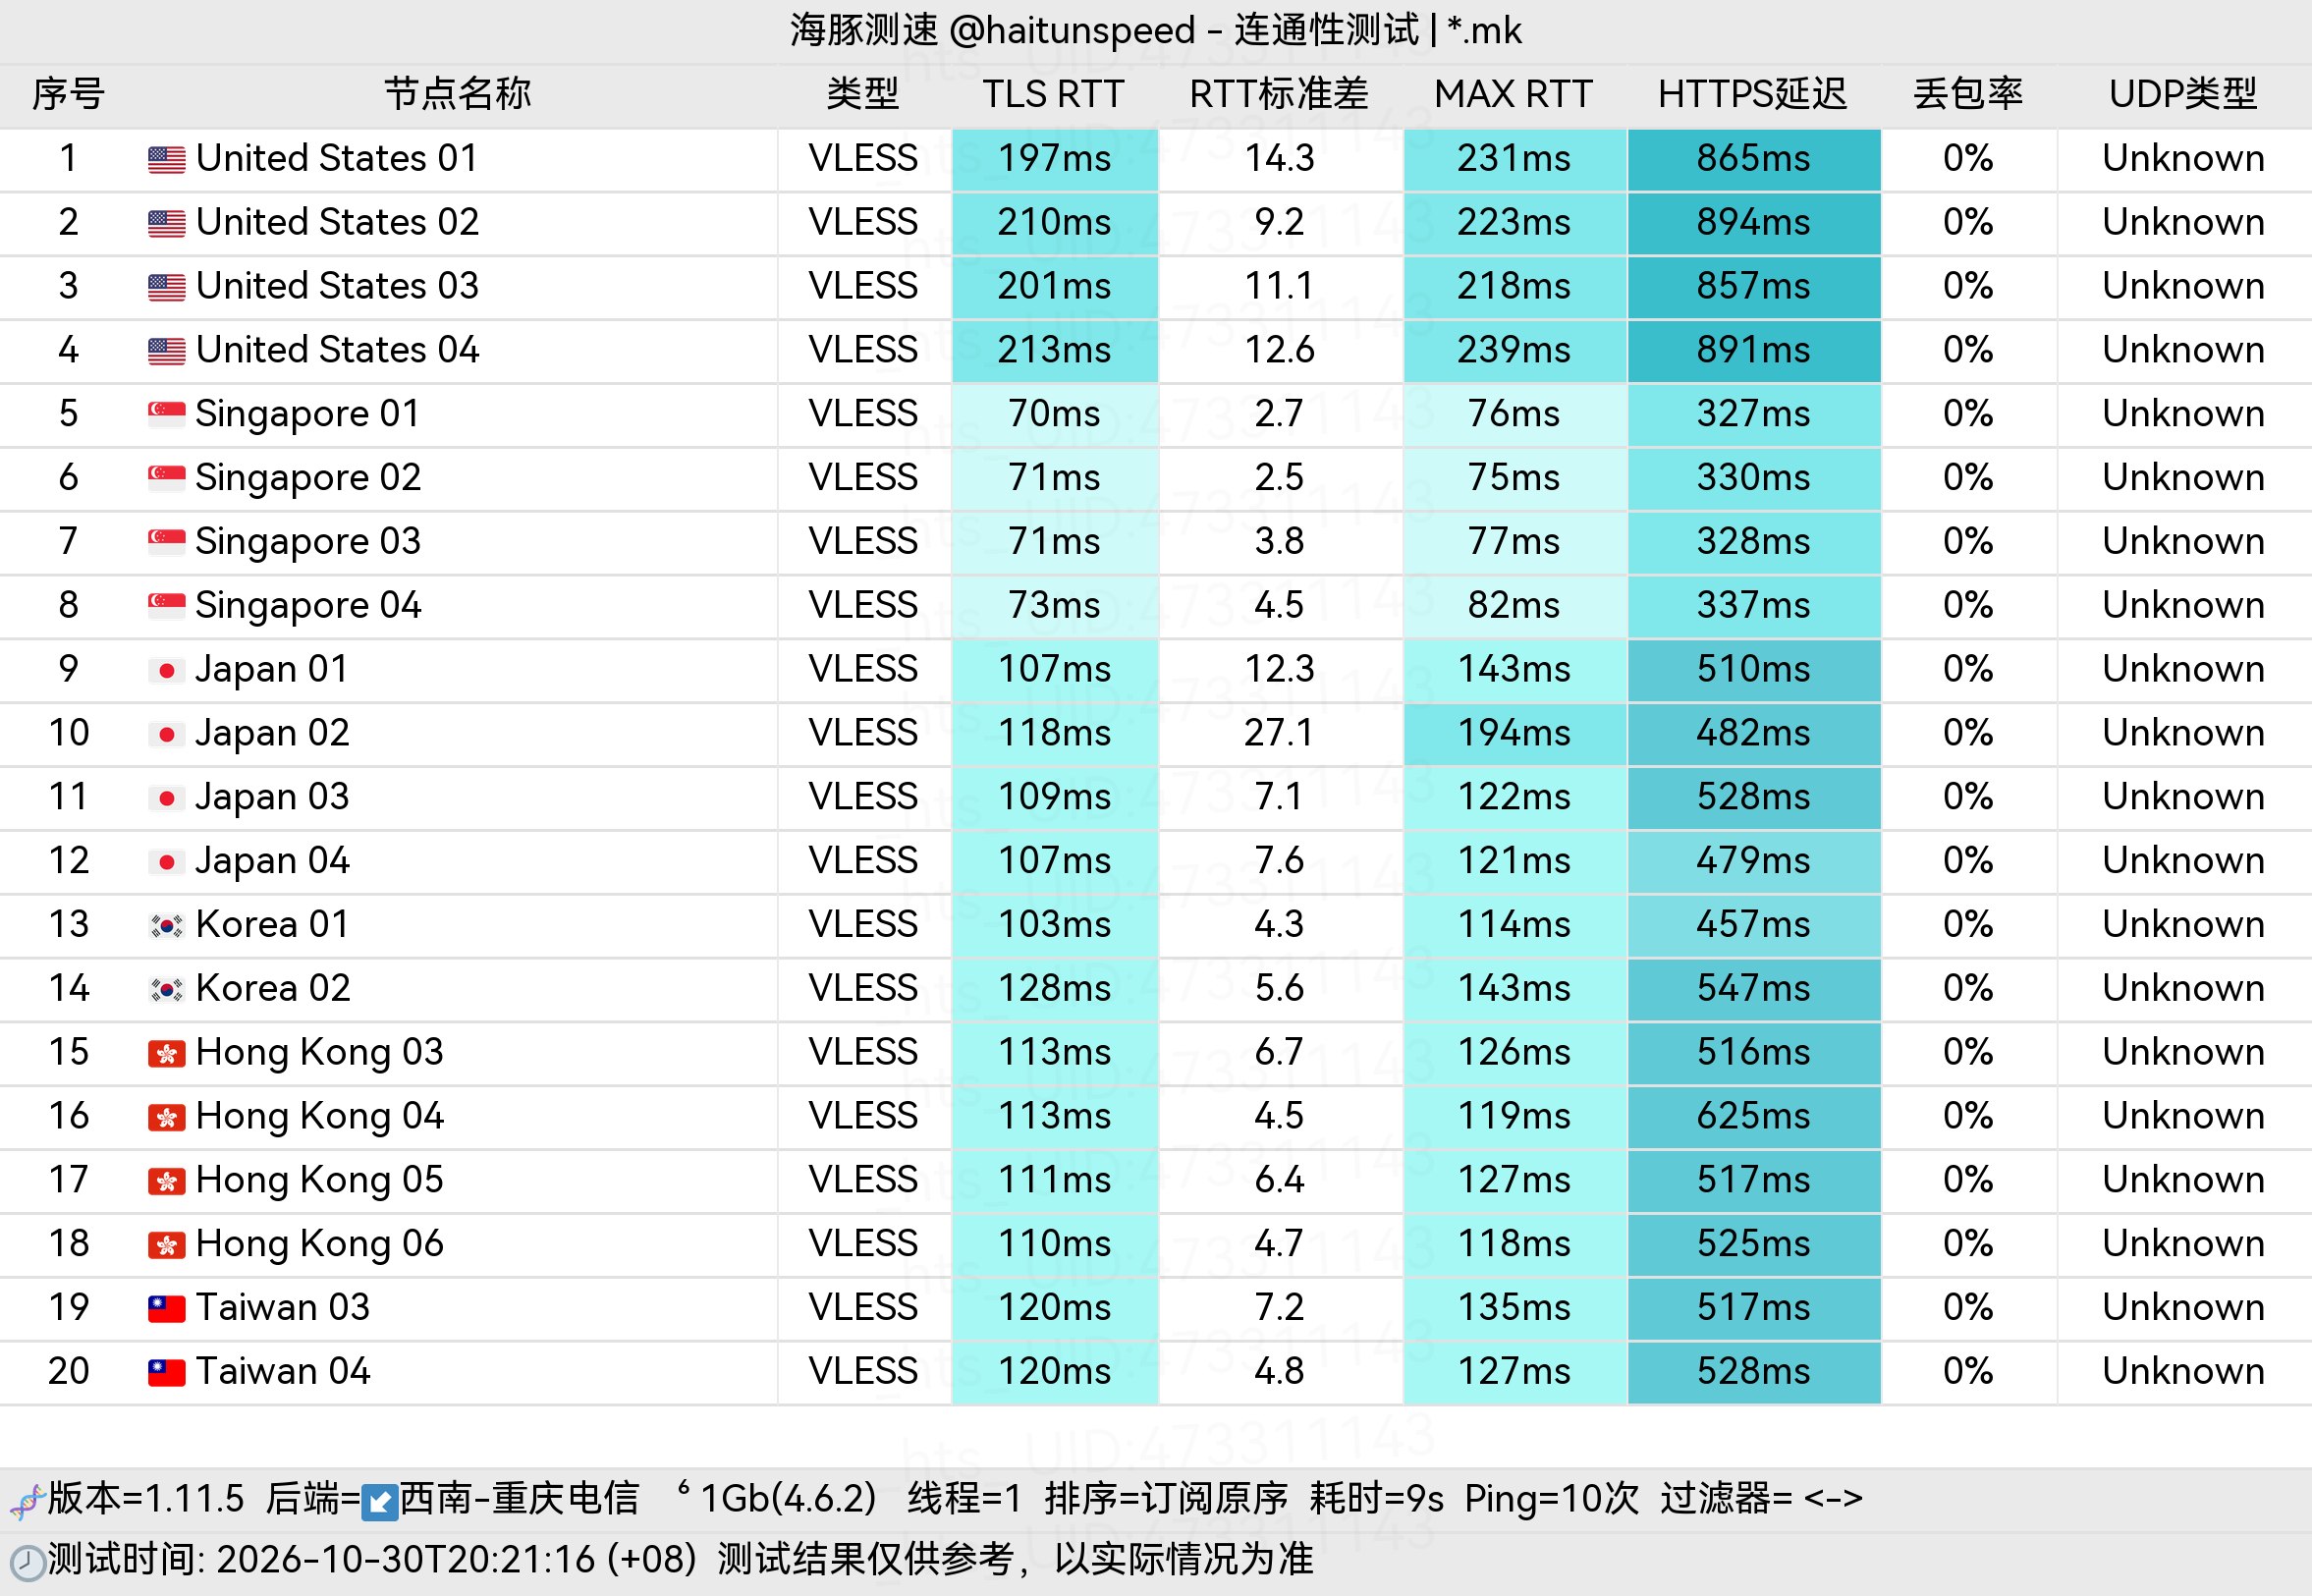
Task: Click the 27.1 RTT deviation value
Action: pos(1279,733)
